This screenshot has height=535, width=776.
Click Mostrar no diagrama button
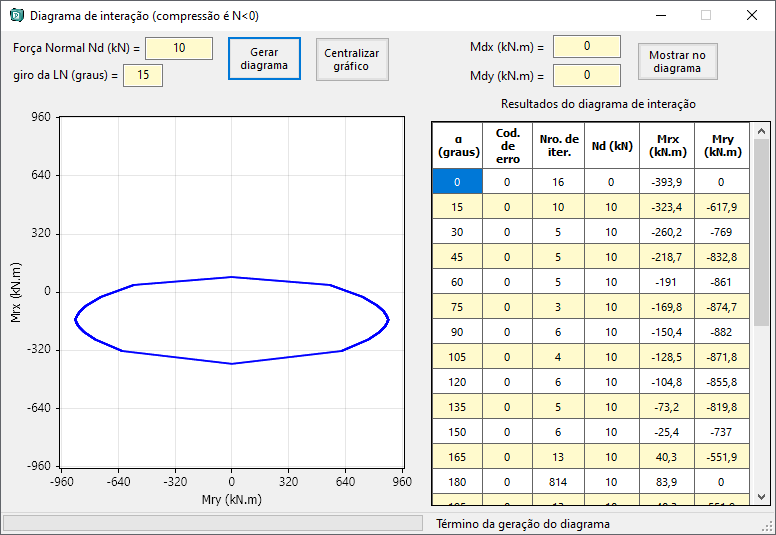tap(677, 61)
